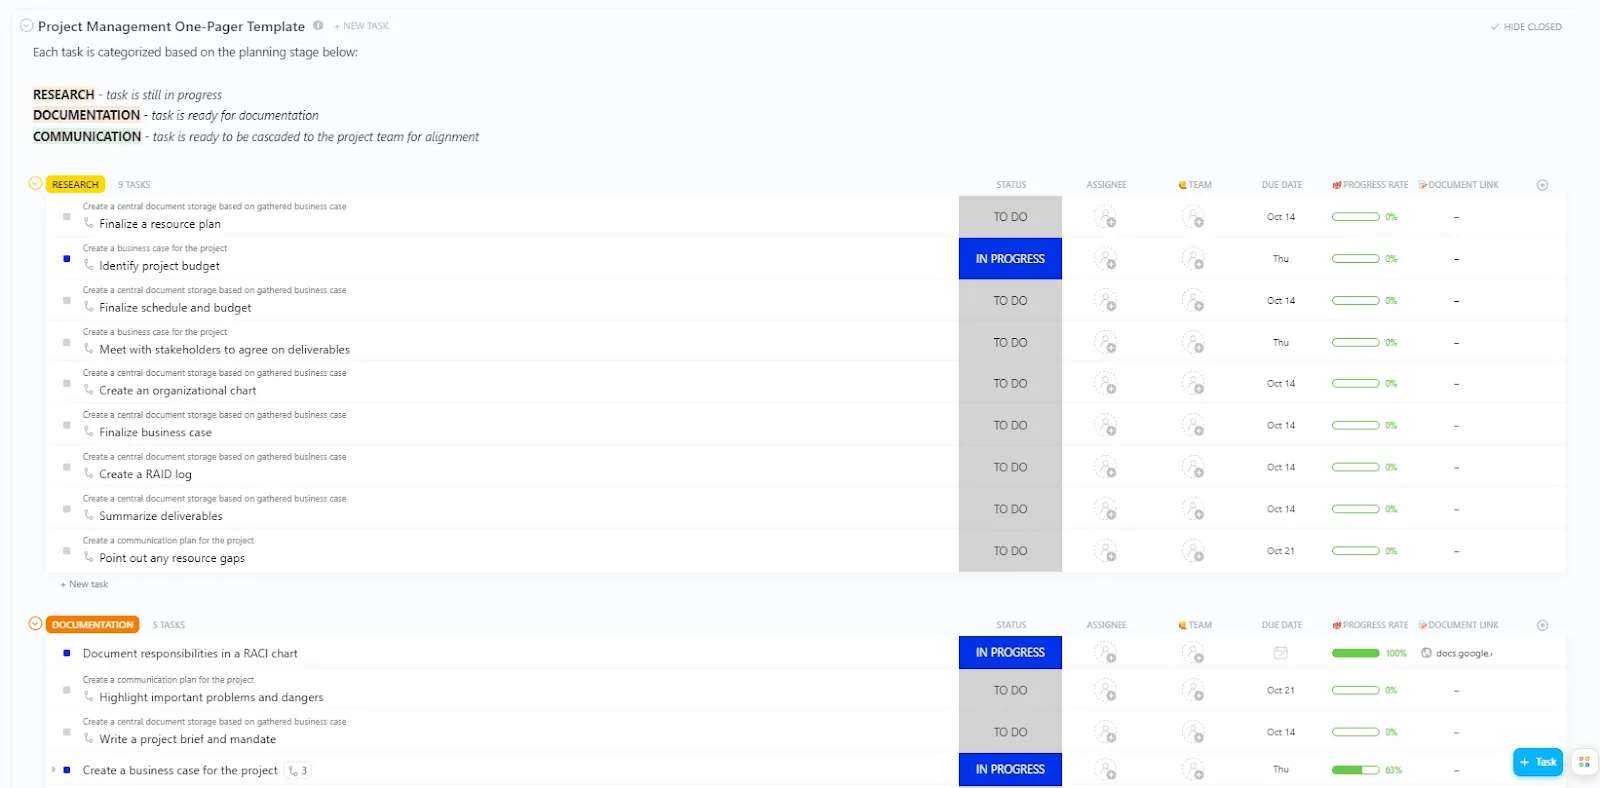Edit due date Oct 21 of Point out resource gaps
Screen dimensions: 1600x788
pyautogui.click(x=1281, y=551)
